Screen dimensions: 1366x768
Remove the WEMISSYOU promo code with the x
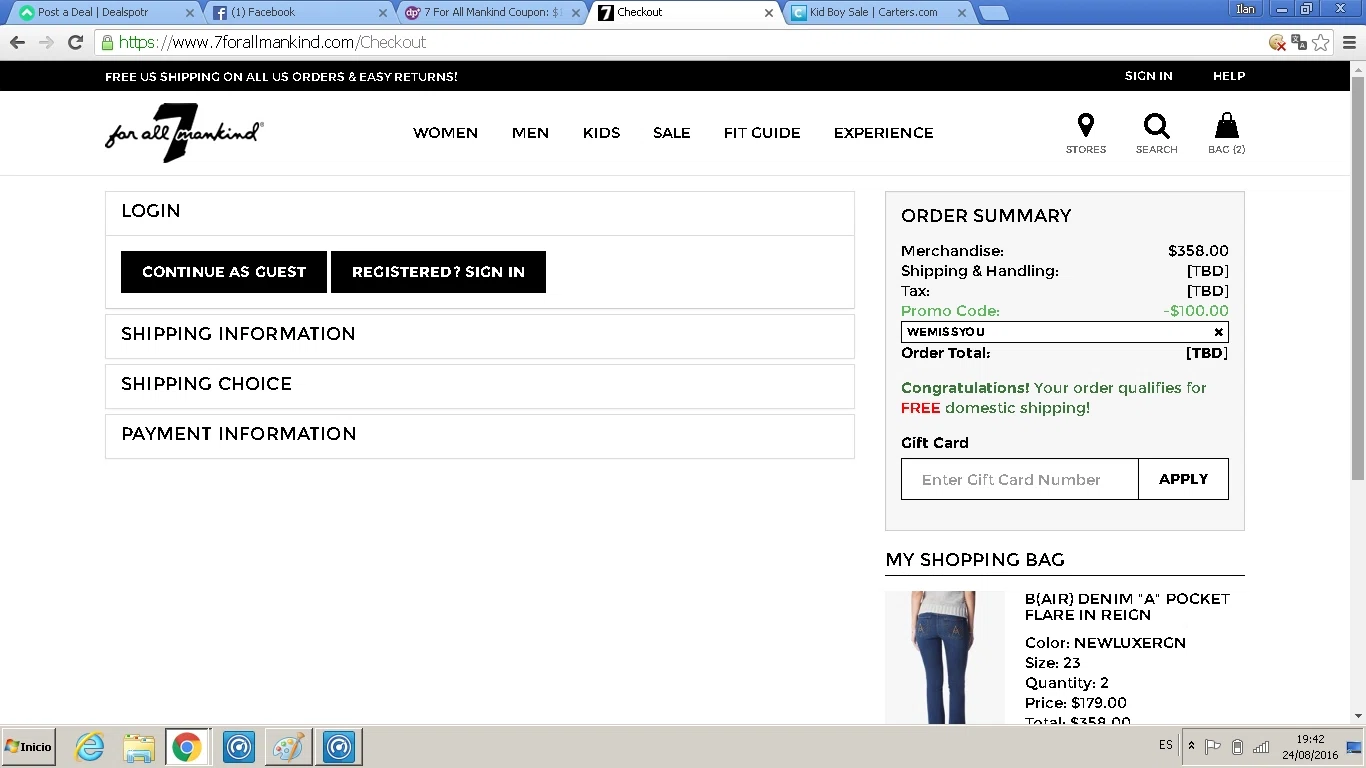1218,332
